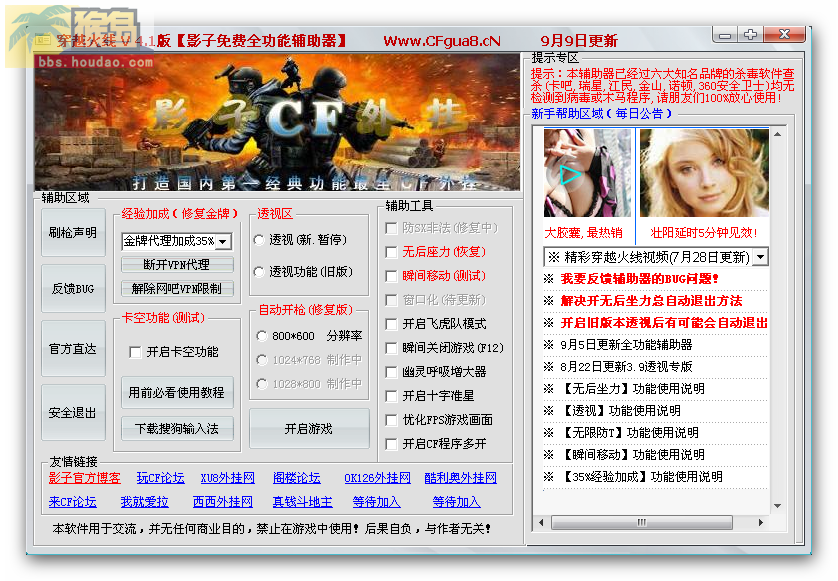Viewport: 838px width, 581px height.
Task: Click the last 等待加入 link under 酷利奥外挂网
Action: 456,502
